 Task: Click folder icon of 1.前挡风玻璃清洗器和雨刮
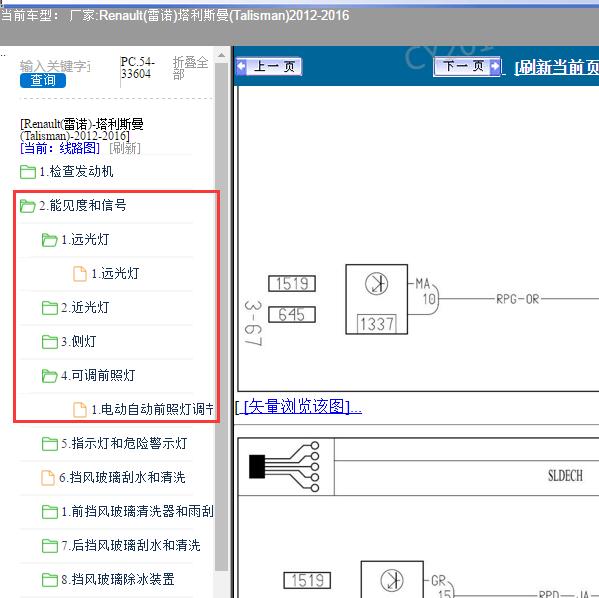pyautogui.click(x=50, y=512)
